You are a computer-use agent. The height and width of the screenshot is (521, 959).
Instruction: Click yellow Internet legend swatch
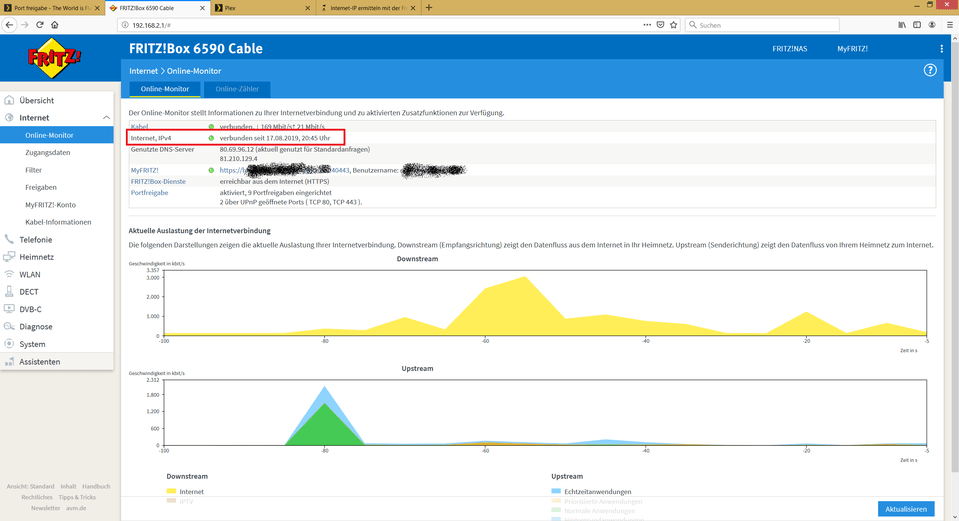point(171,491)
